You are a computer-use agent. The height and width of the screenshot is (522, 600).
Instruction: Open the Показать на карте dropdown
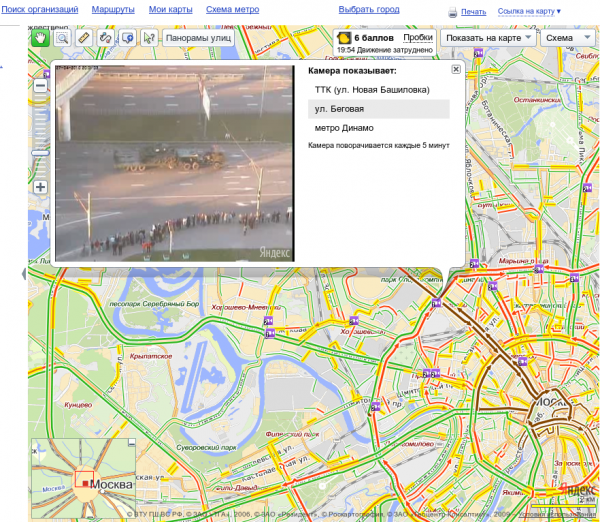[x=489, y=38]
